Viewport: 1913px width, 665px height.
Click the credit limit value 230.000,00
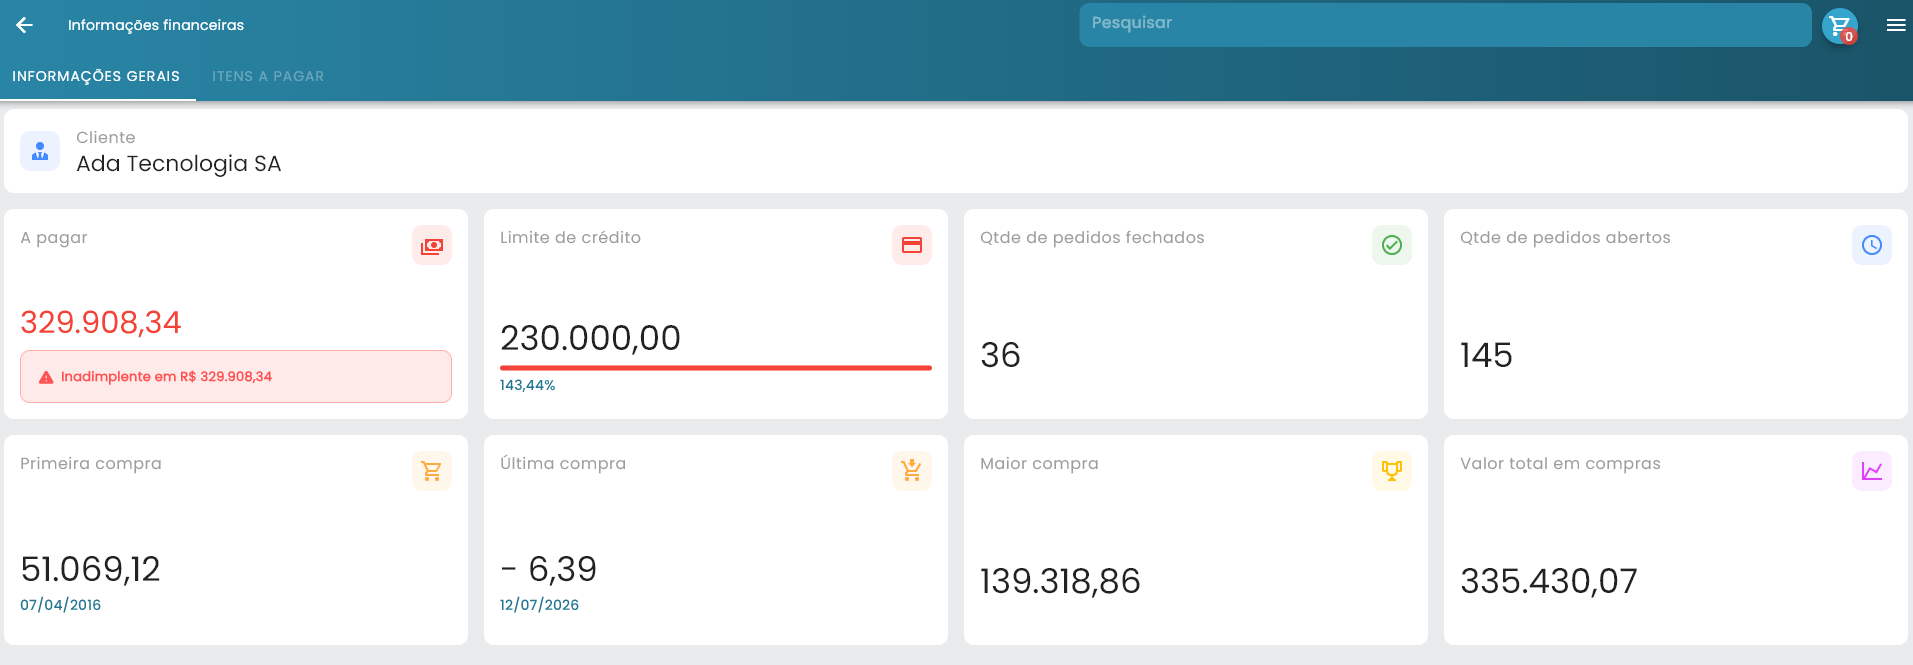coord(590,338)
